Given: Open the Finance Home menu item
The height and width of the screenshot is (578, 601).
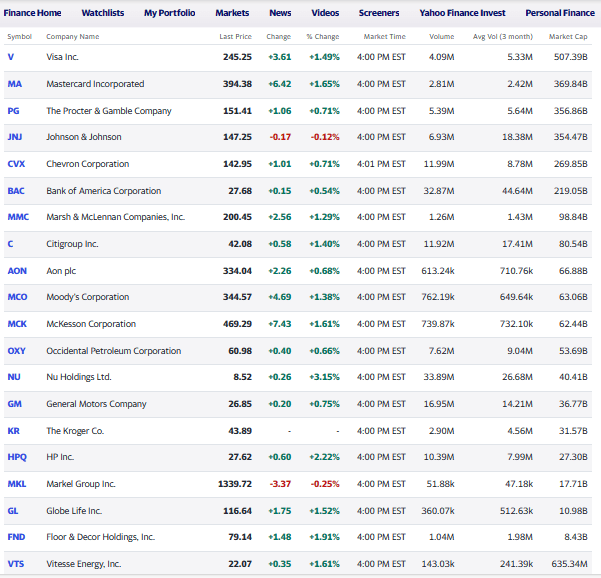Looking at the screenshot, I should pos(34,13).
